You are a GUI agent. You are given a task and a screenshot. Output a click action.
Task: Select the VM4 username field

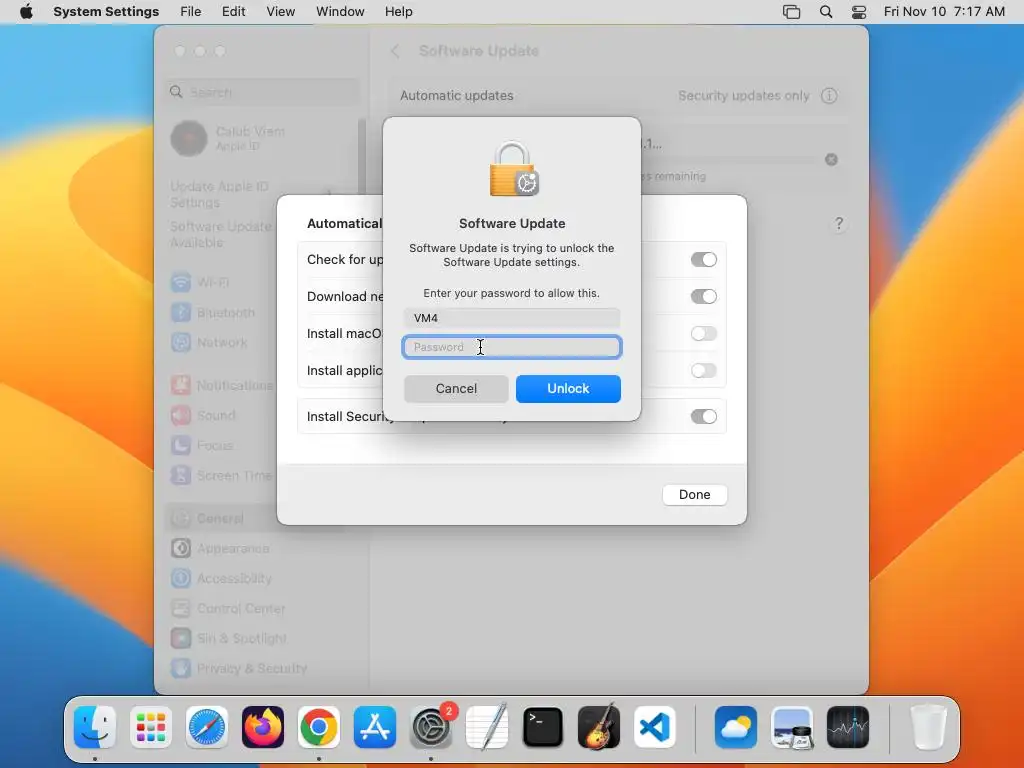click(512, 318)
